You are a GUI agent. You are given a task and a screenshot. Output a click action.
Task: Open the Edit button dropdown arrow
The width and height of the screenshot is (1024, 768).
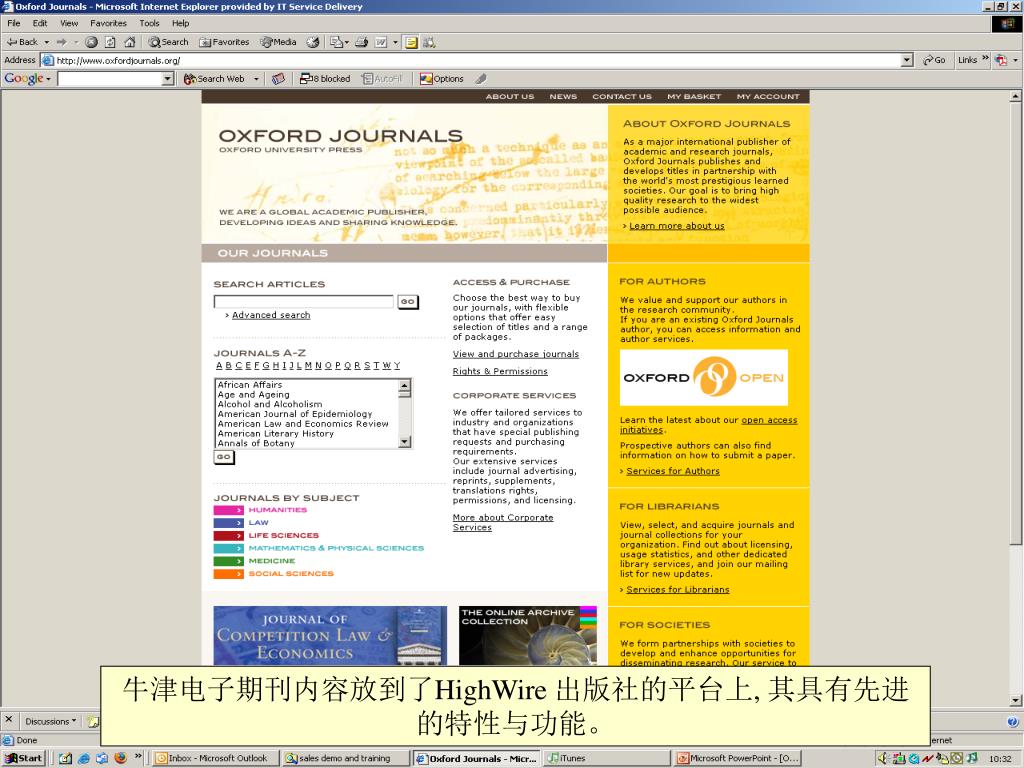point(394,42)
